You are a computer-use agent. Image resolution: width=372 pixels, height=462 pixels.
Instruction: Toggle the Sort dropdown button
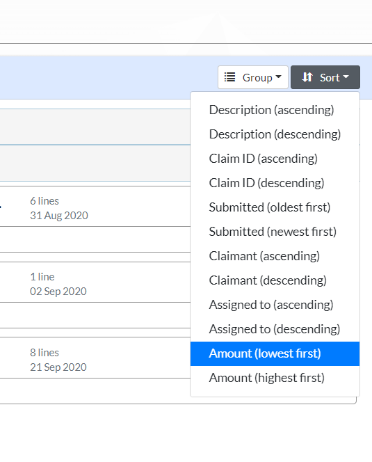point(325,77)
